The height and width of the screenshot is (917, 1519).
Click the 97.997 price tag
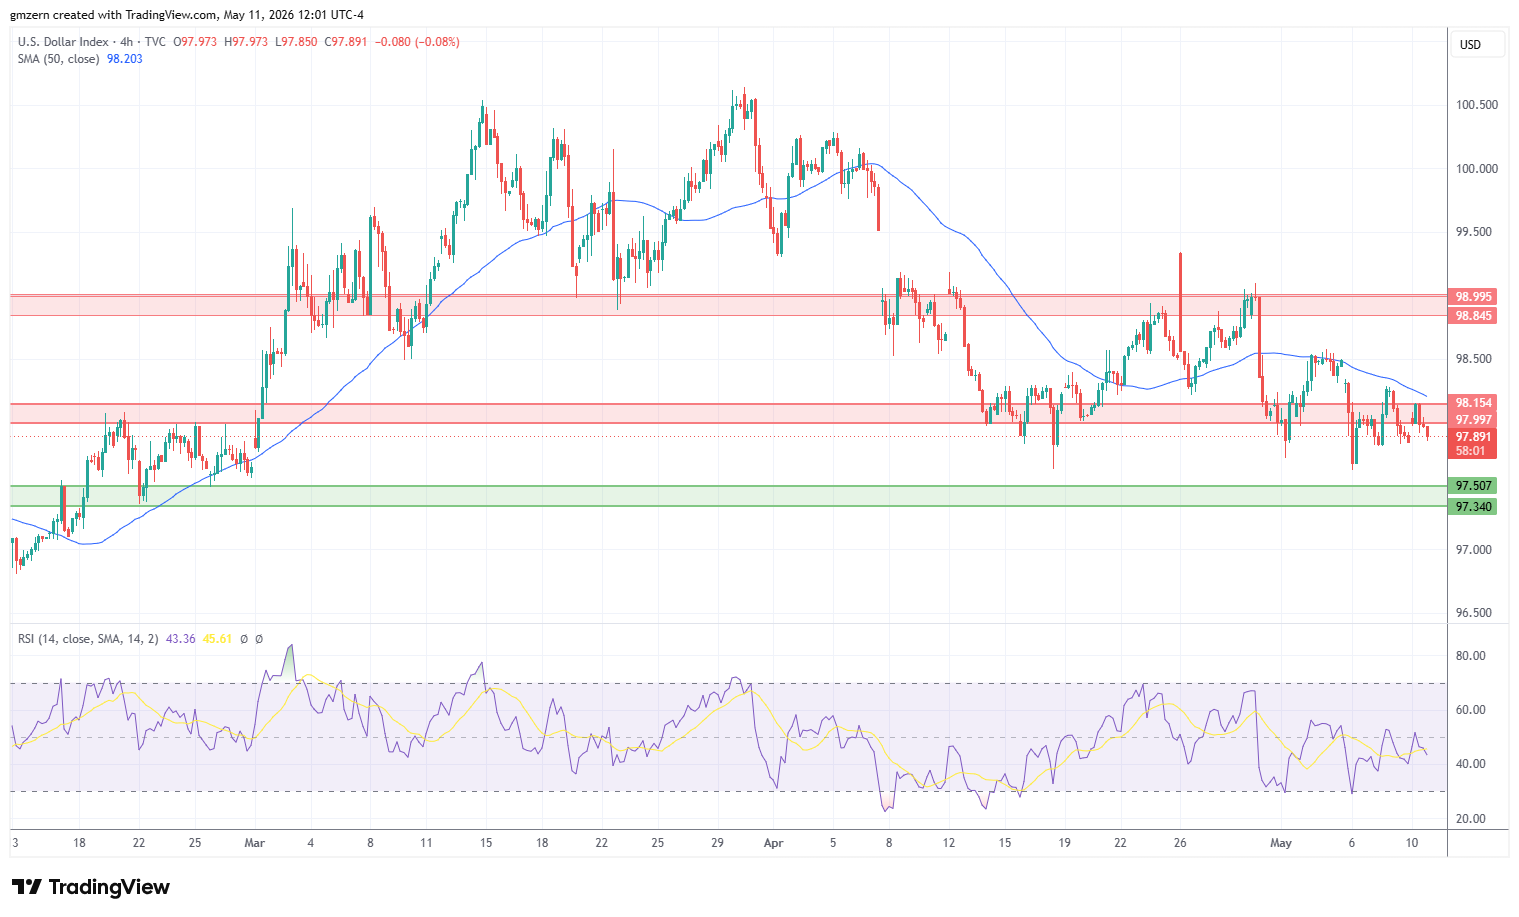click(1473, 420)
